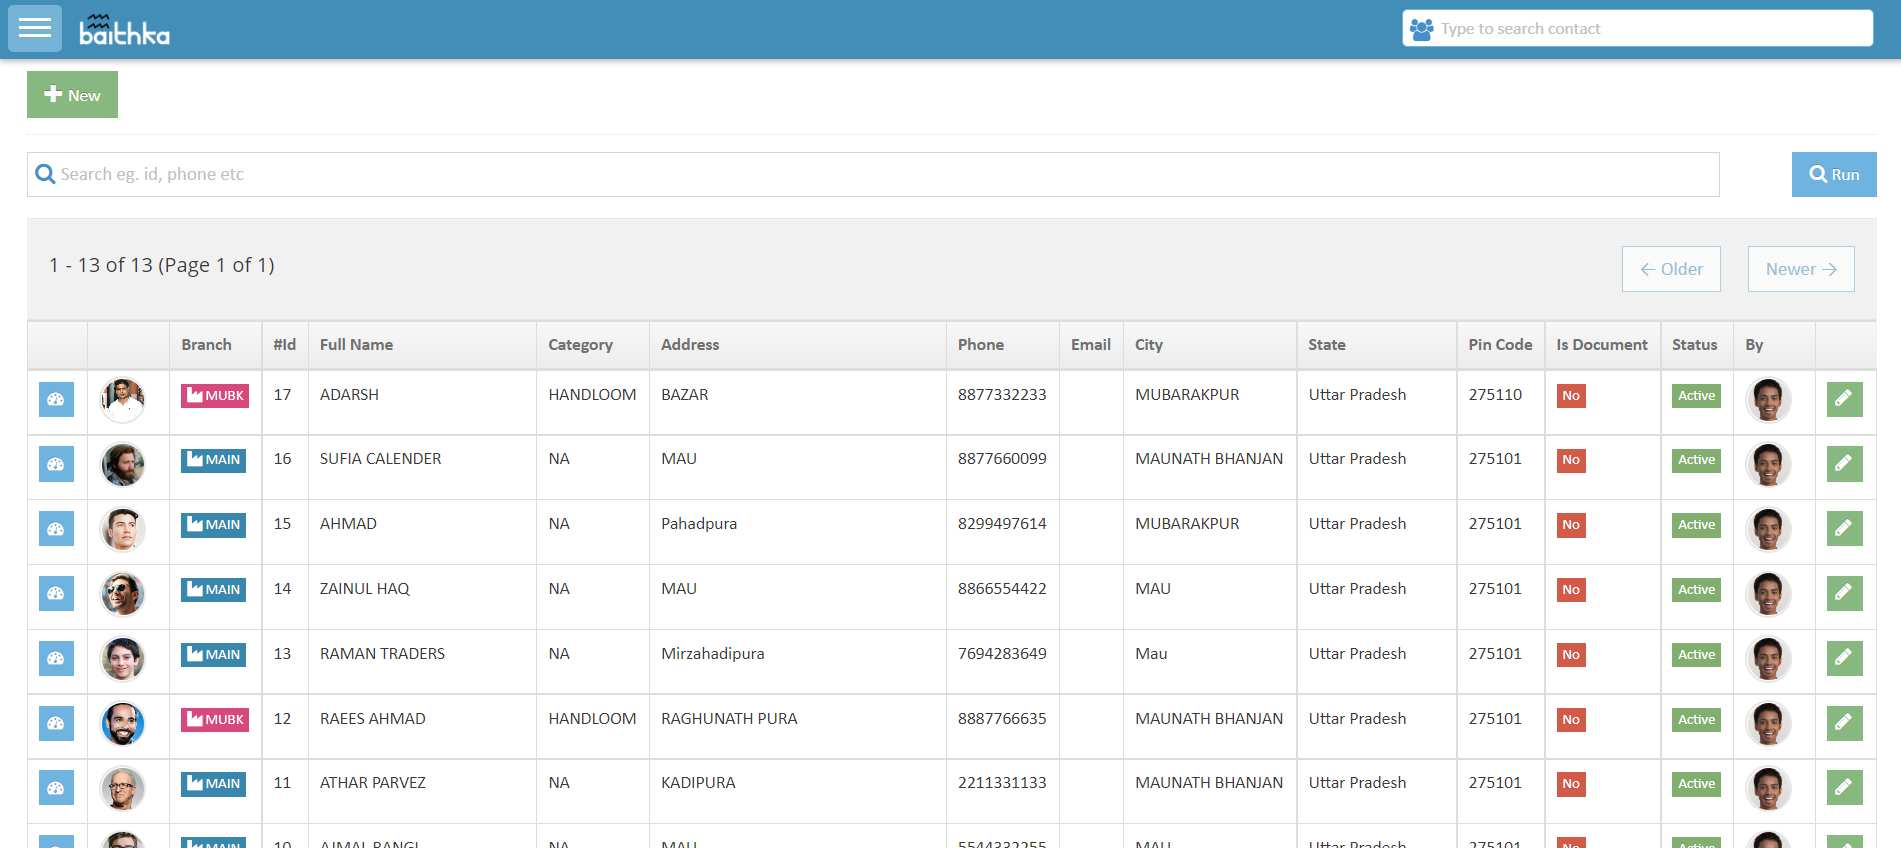Image resolution: width=1901 pixels, height=848 pixels.
Task: Click the Active status badge for RAMAN TRADERS
Action: click(1696, 655)
